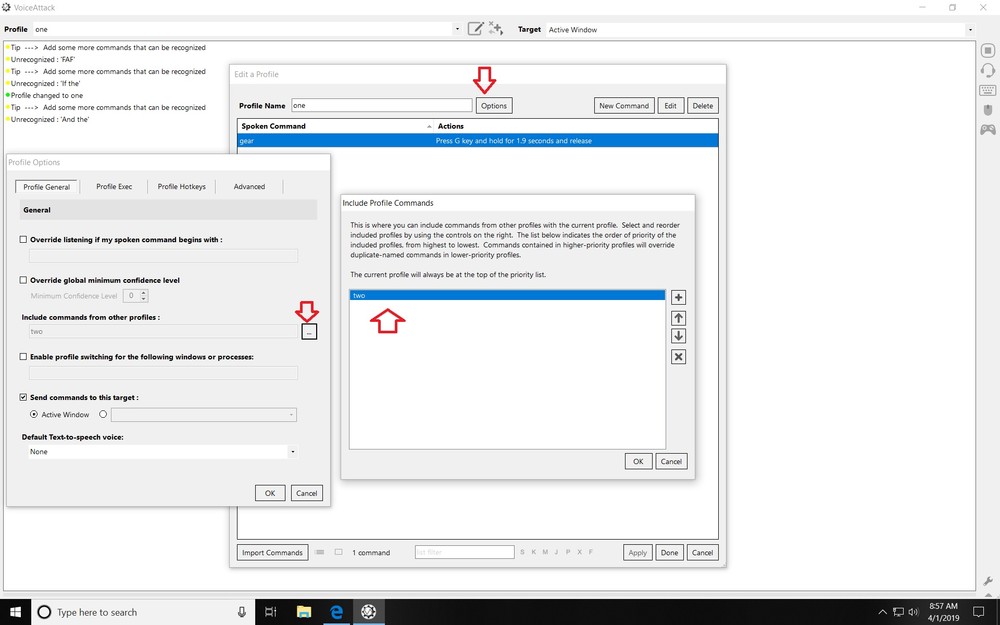The image size is (1000, 625).
Task: Click Done in Edit a Profile
Action: pos(670,552)
